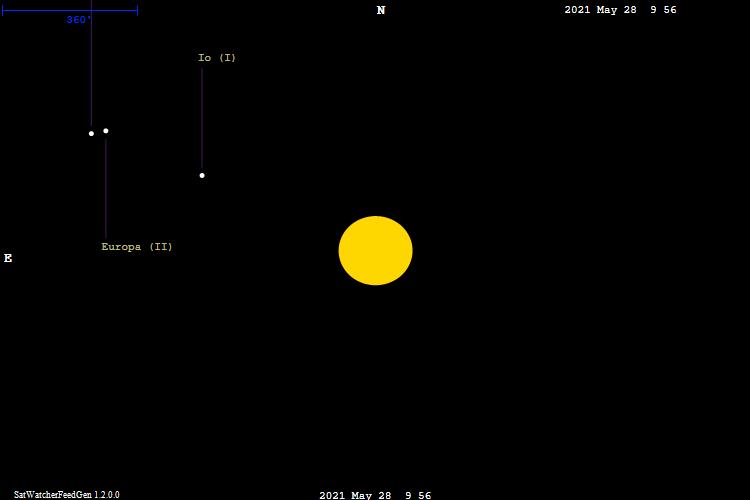Screen dimensions: 750x500
Task: Click the yellow Jupiter disk
Action: 375,251
